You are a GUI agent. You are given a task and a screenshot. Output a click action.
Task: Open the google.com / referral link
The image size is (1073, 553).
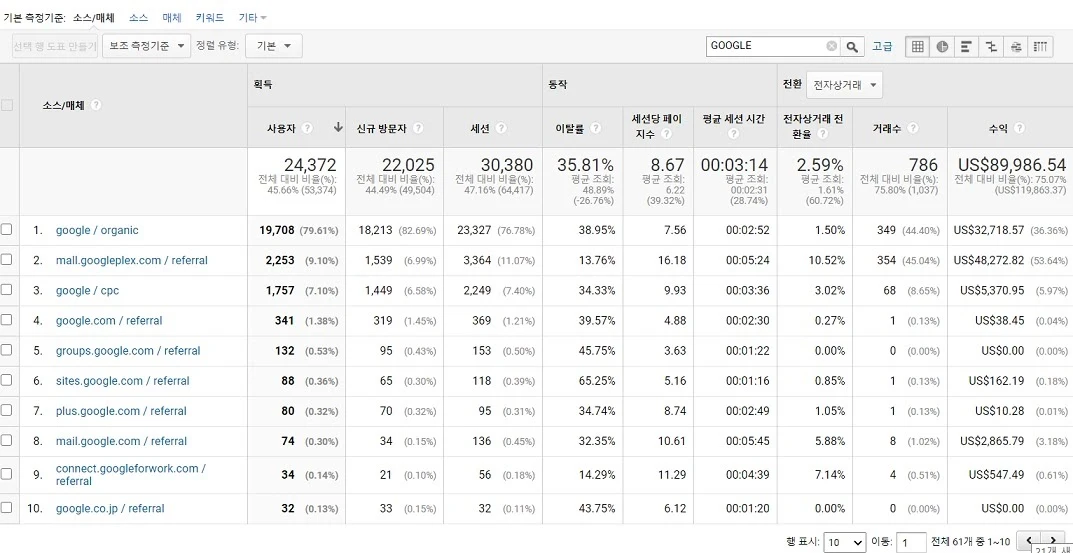click(109, 320)
